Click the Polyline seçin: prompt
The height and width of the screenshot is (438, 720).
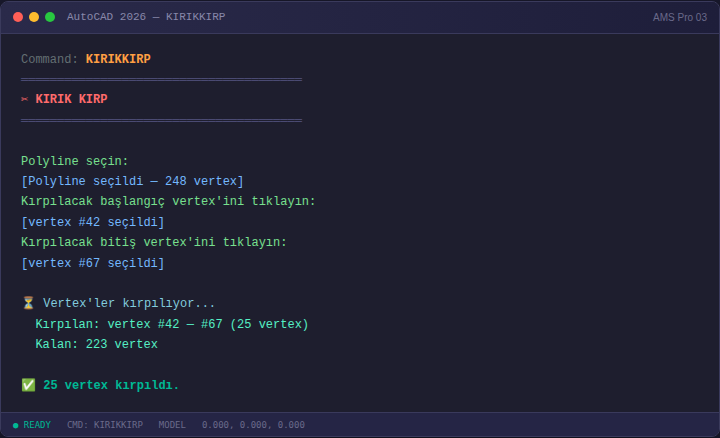click(x=74, y=161)
